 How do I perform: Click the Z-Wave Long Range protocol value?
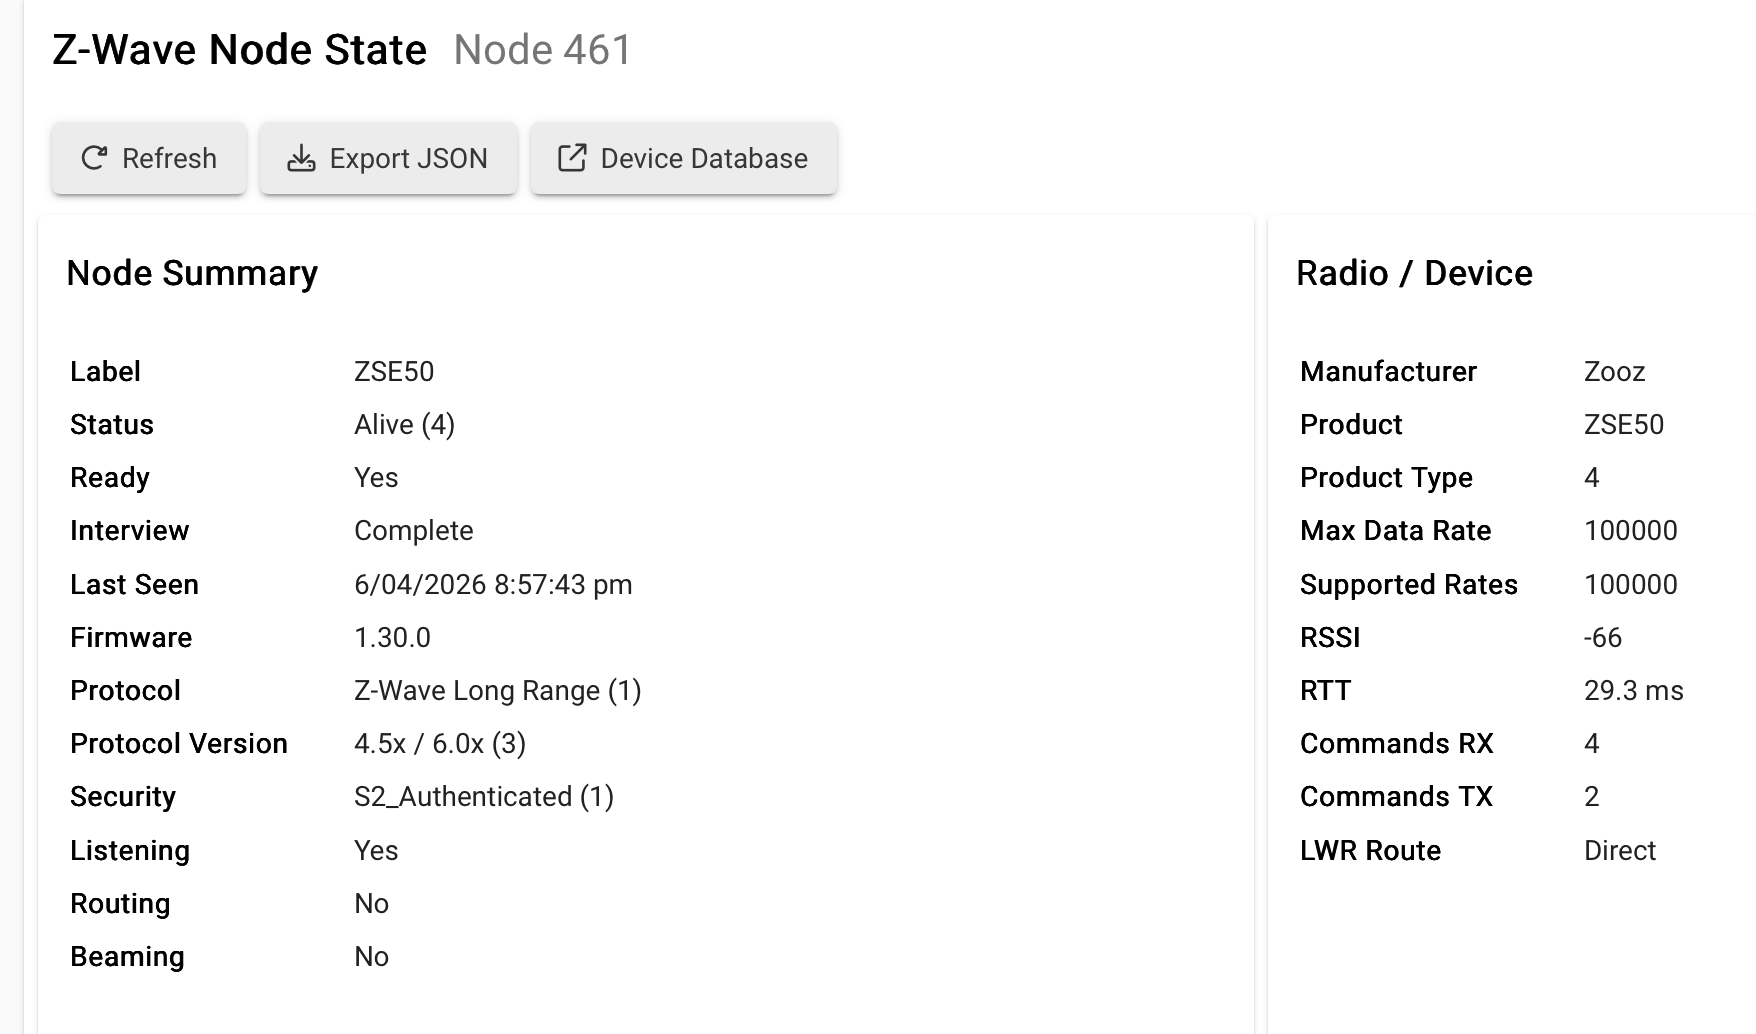498,691
